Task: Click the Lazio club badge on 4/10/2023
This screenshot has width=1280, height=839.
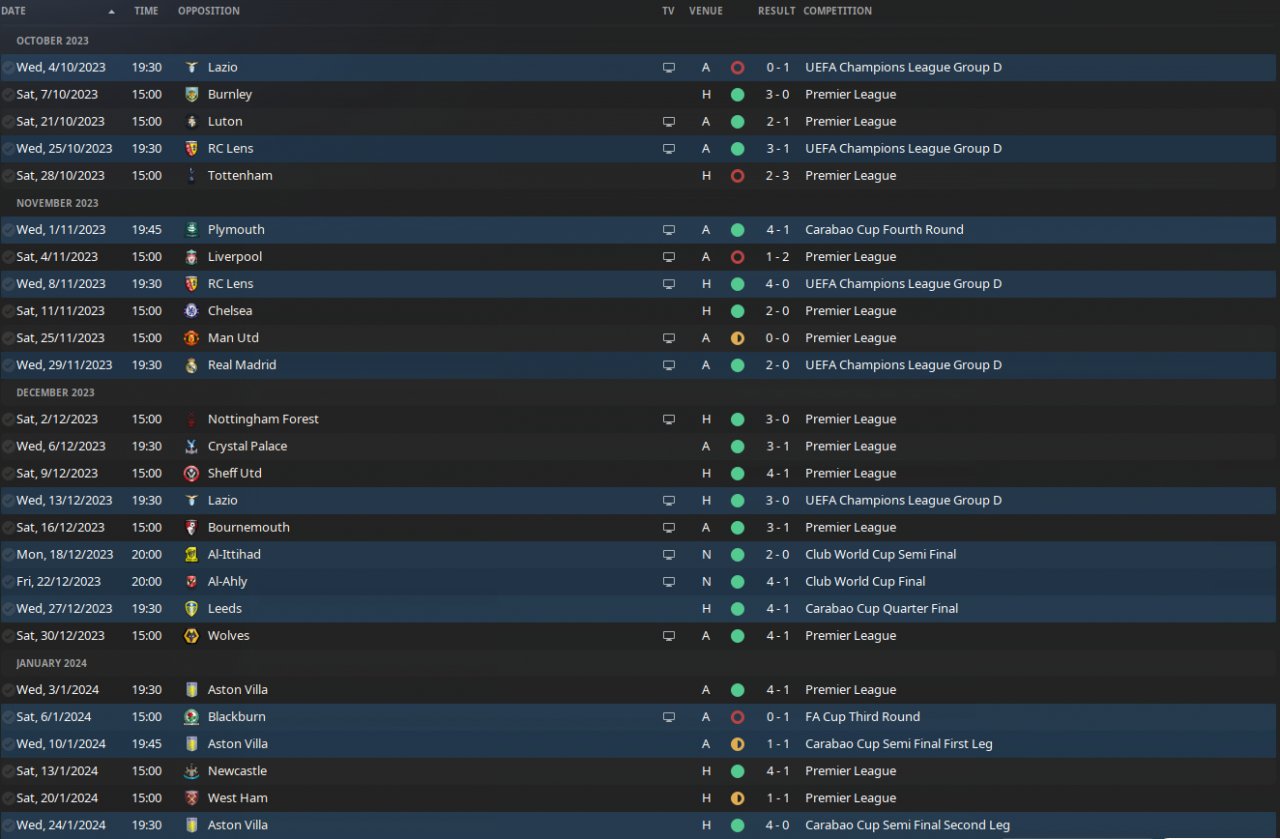Action: tap(192, 68)
